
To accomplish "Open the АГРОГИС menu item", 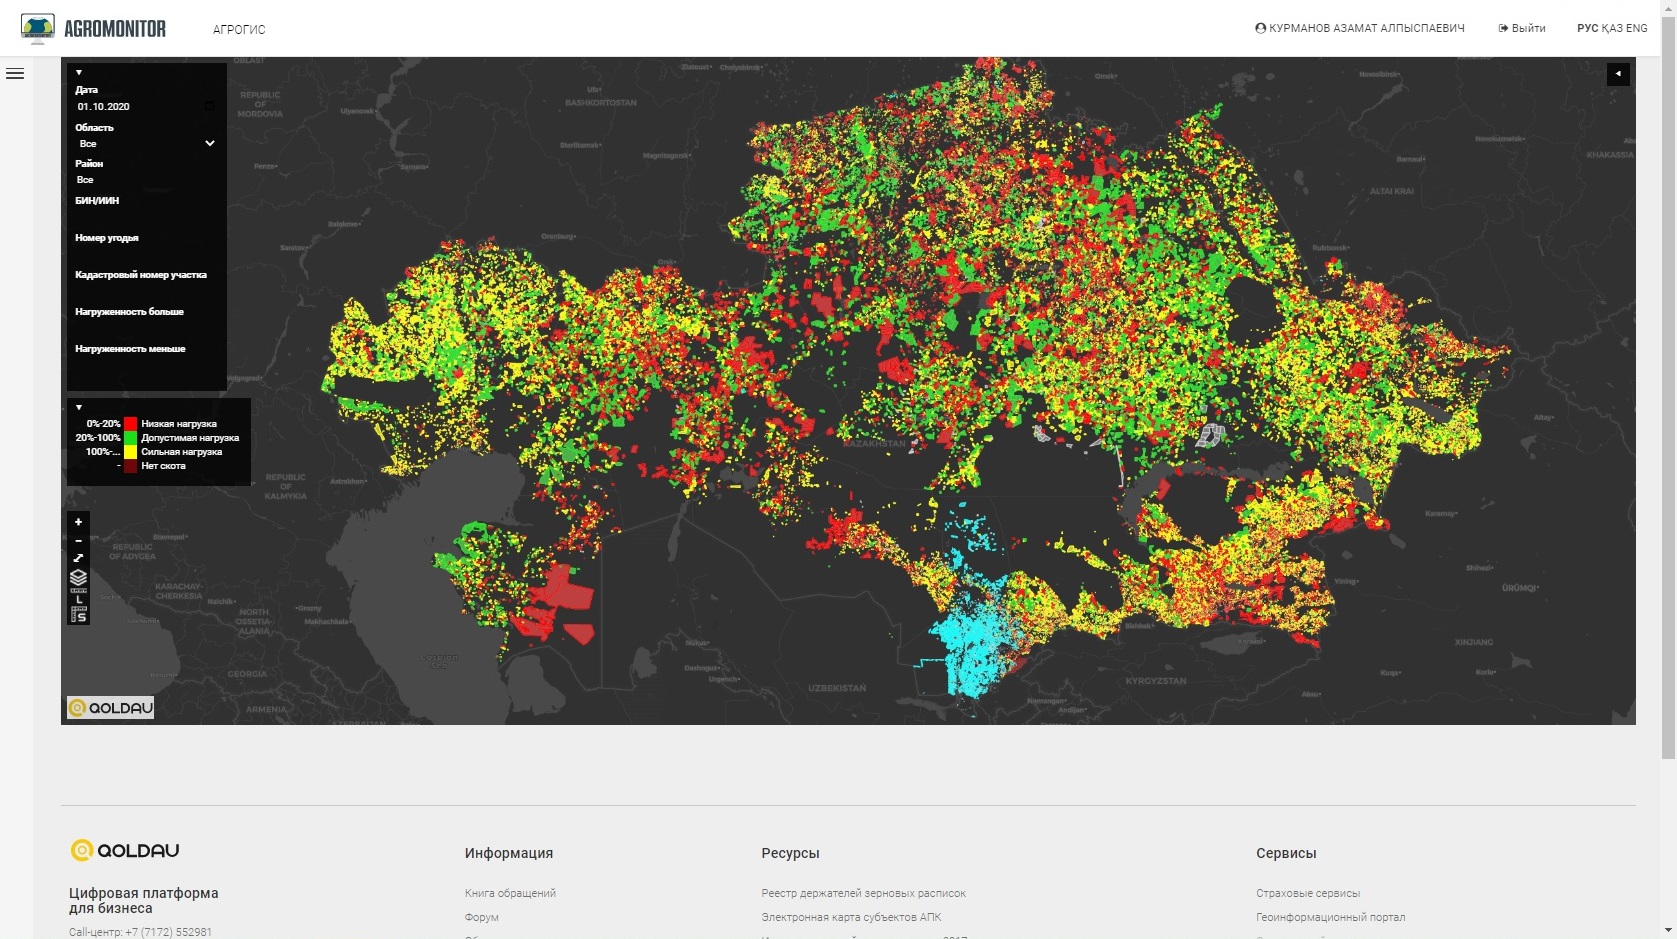I will 239,30.
